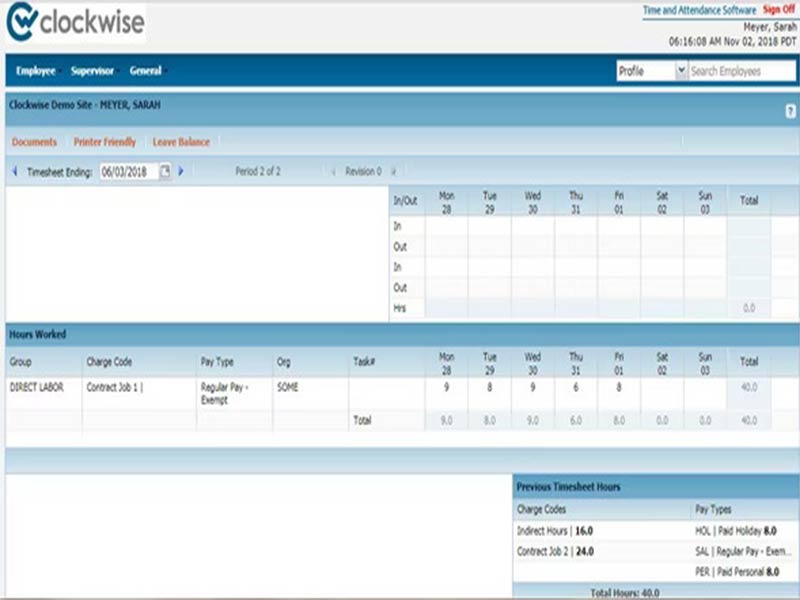Click the previous timesheet arrow
The height and width of the screenshot is (600, 800).
pos(11,172)
